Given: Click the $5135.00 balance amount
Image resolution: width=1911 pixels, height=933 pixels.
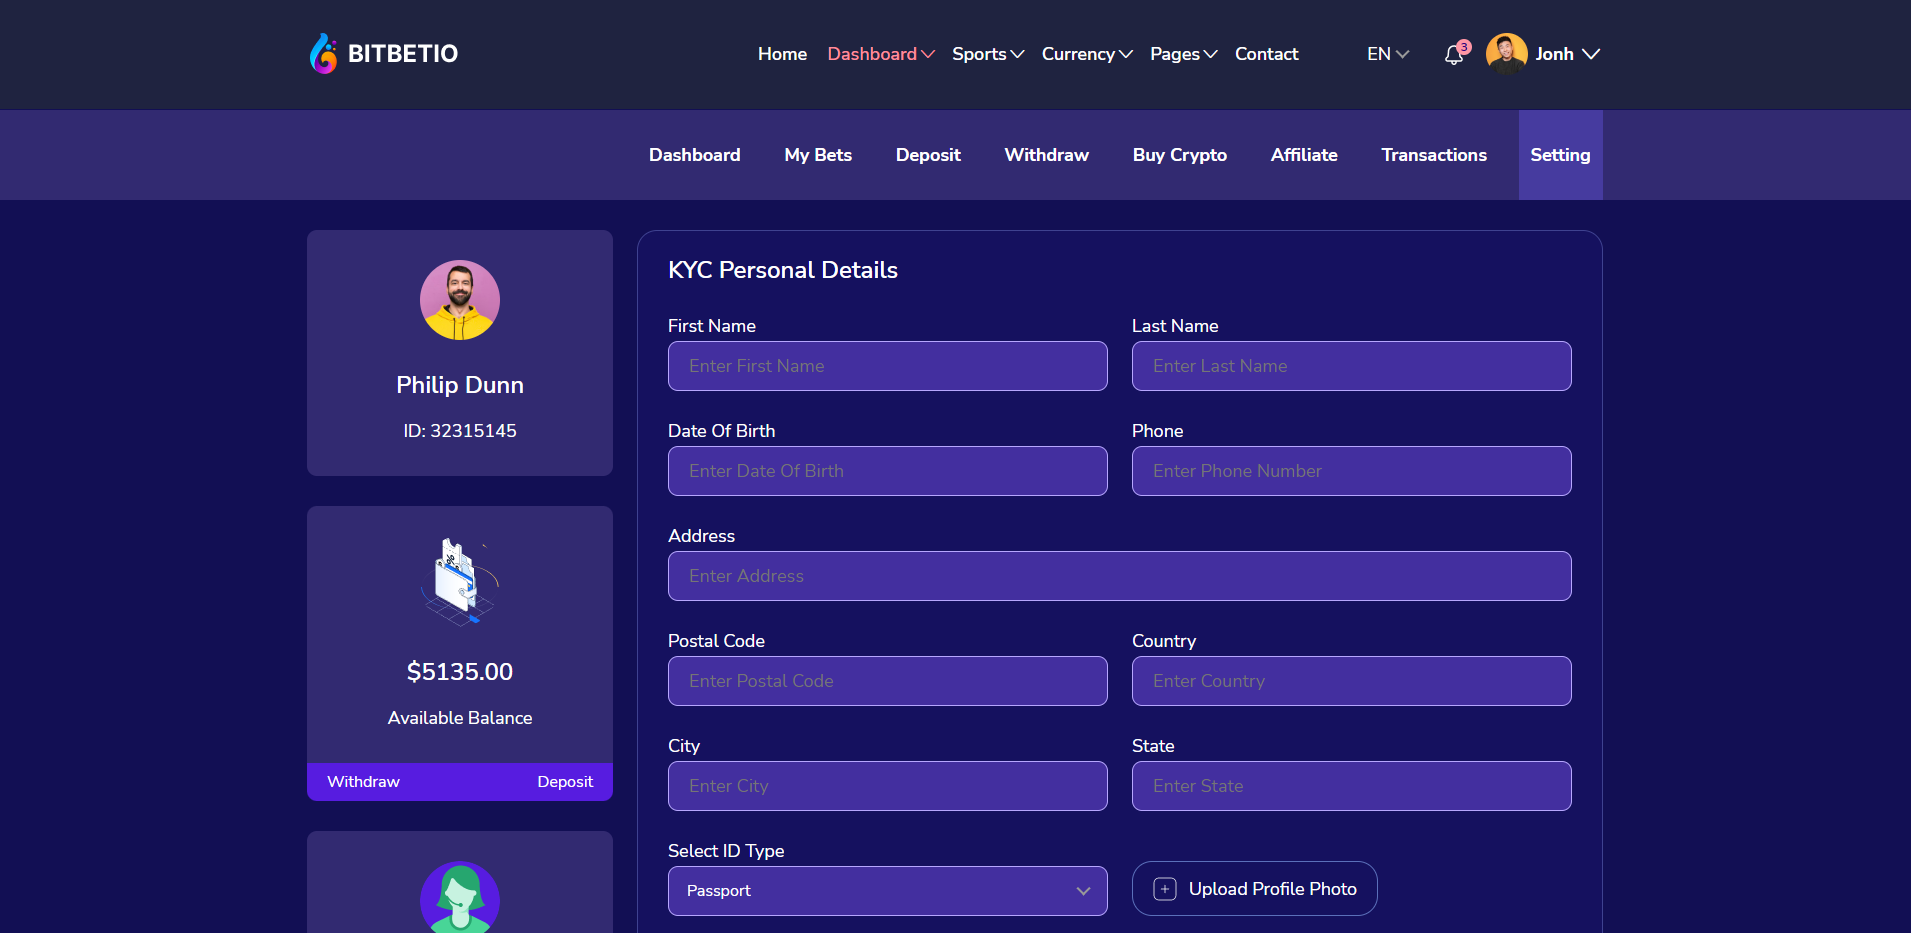Looking at the screenshot, I should 460,672.
